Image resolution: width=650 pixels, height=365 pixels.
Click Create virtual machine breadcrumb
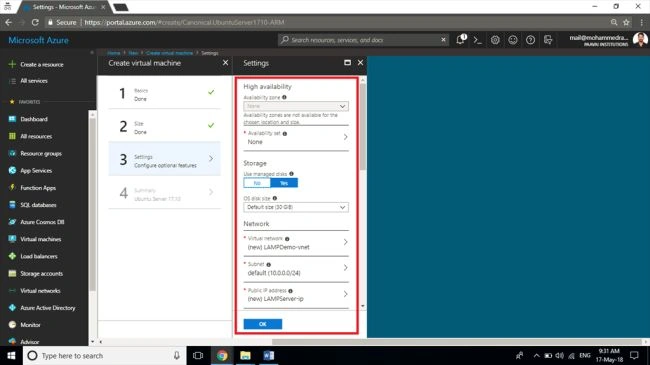tap(170, 53)
